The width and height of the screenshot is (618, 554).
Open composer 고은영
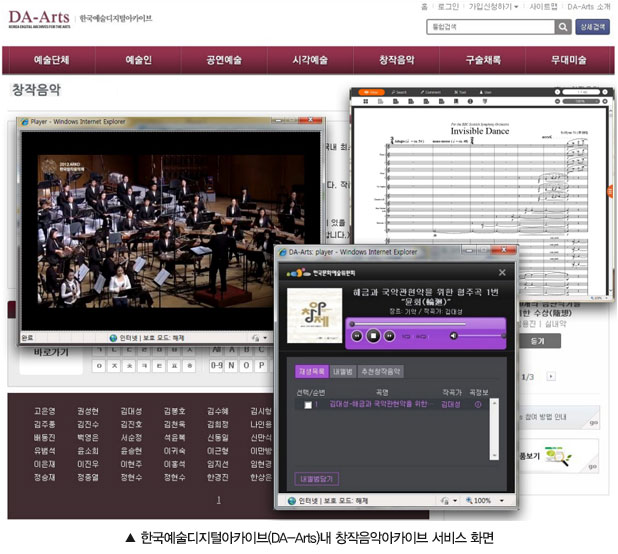45,411
